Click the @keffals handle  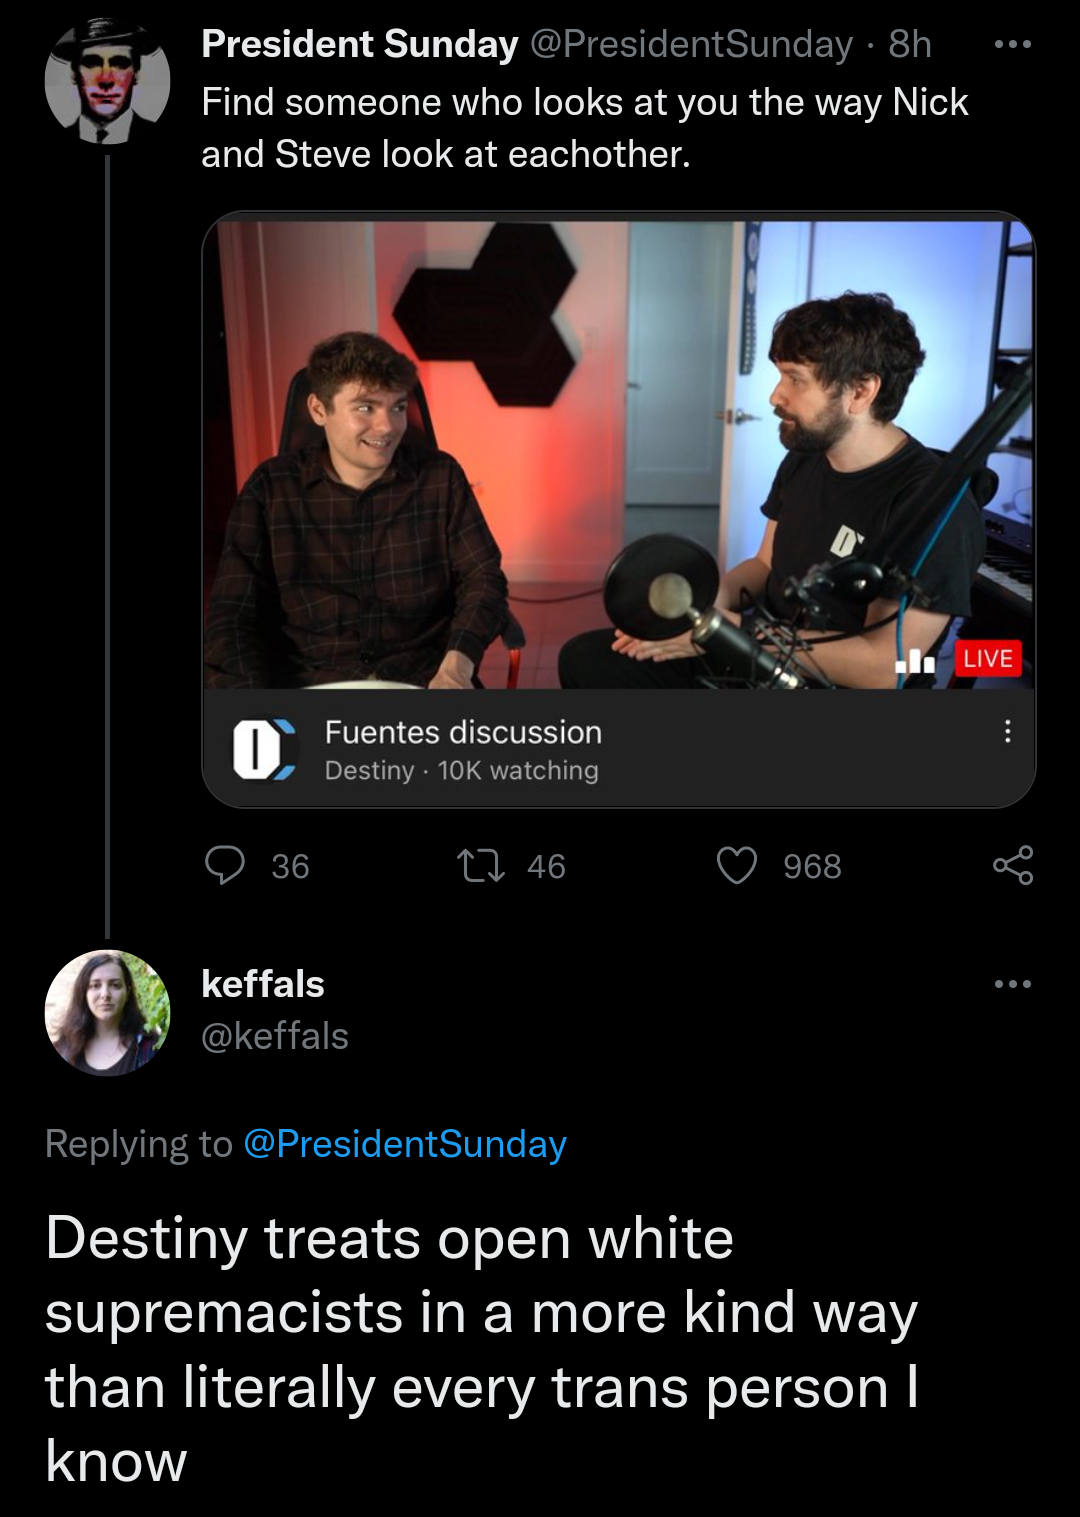click(x=275, y=1036)
